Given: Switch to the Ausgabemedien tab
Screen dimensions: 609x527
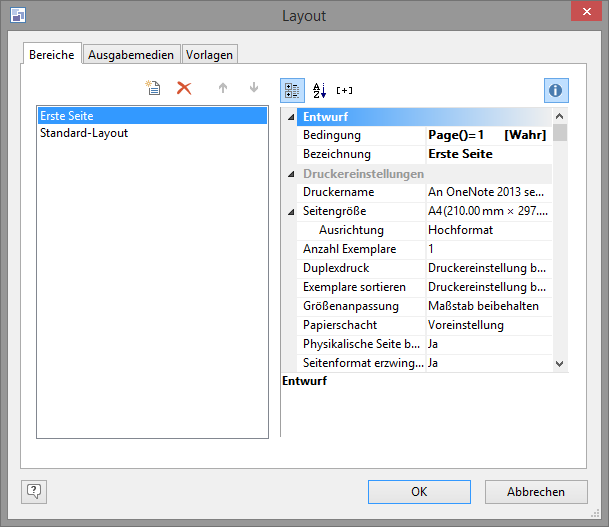Looking at the screenshot, I should click(x=131, y=54).
